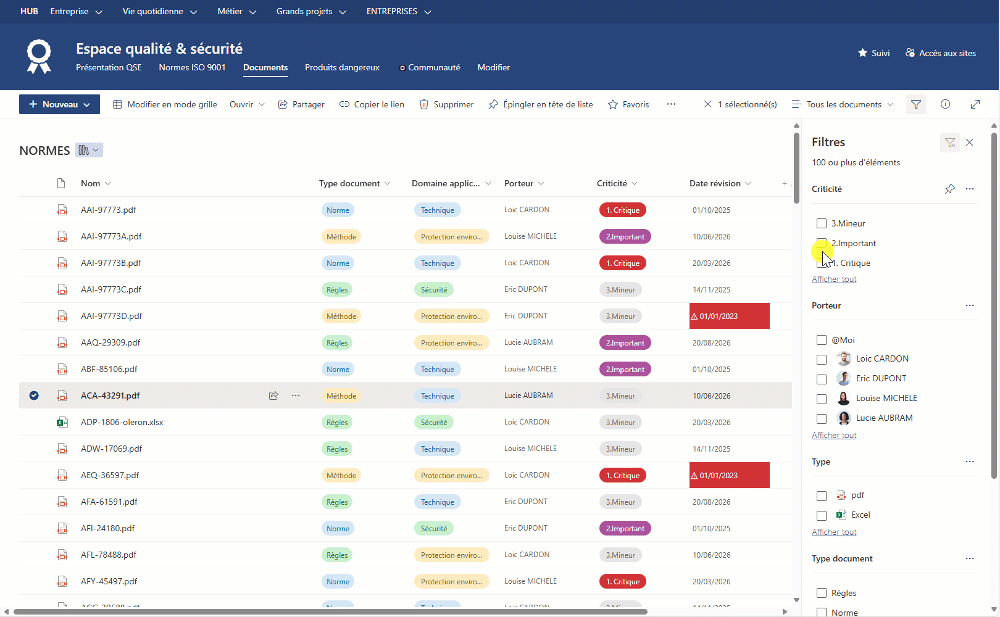Click PDF file icon of AAI-97773.pdf

[x=62, y=210]
